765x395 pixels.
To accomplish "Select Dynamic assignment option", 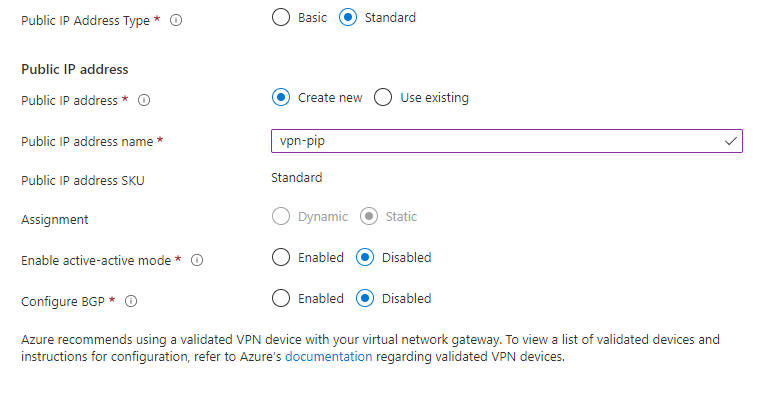I will pos(281,217).
